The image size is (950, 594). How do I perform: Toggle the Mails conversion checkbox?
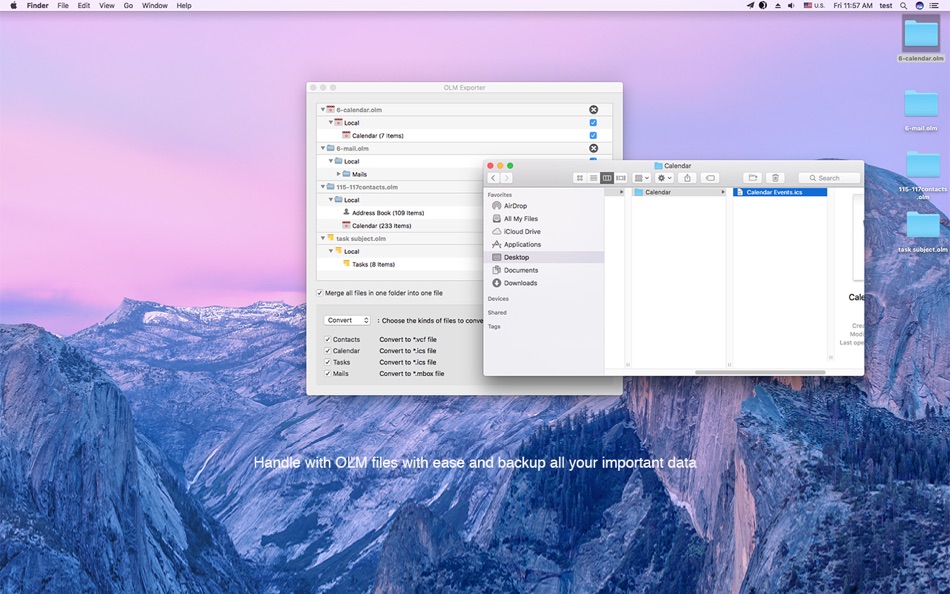(327, 373)
